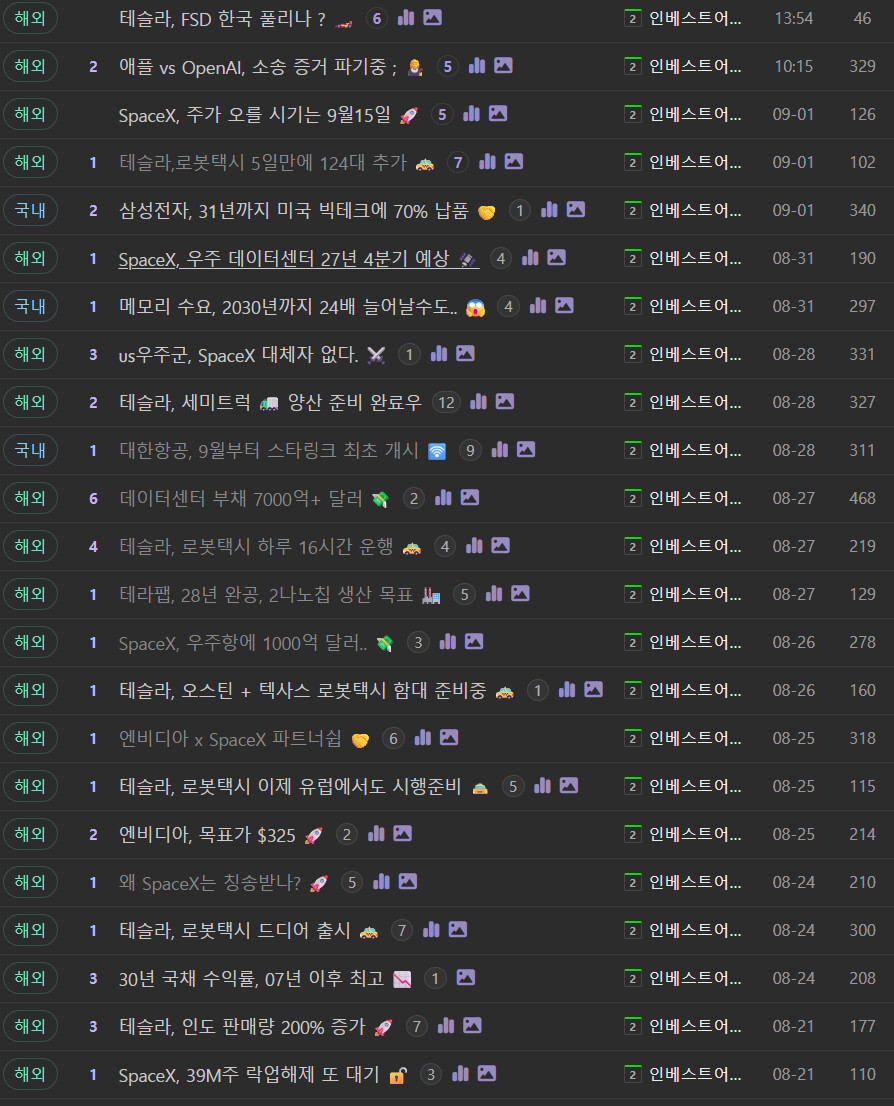Click the image icon on the 30년 국채 수익률 post
The height and width of the screenshot is (1106, 894).
(466, 977)
